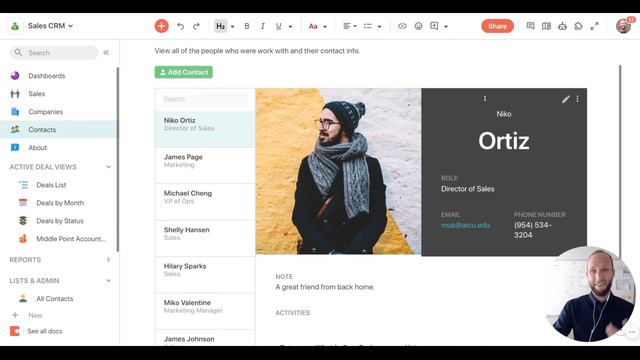640x360 pixels.
Task: Open text alignment options
Action: [x=350, y=26]
